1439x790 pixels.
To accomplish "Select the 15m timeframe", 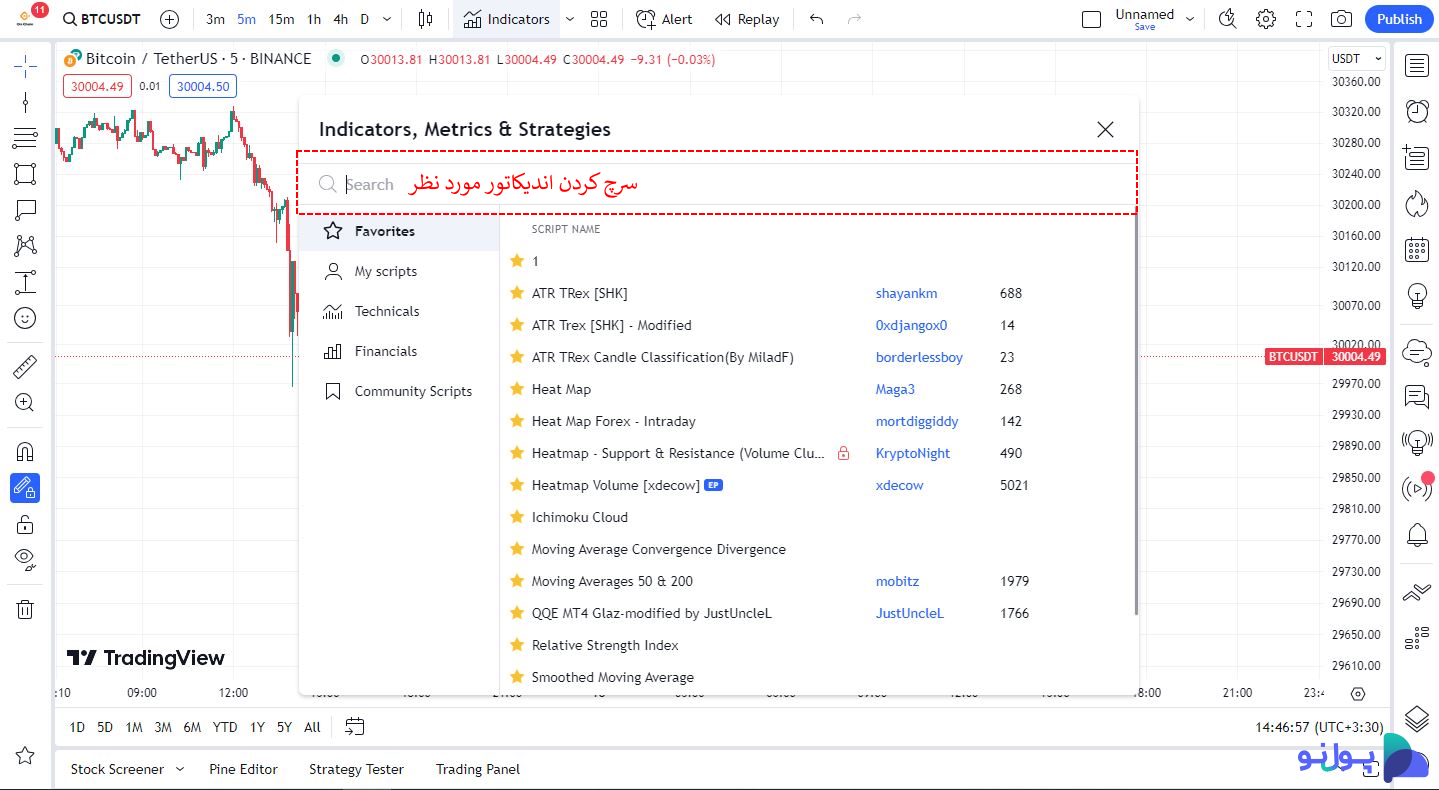I will [281, 19].
